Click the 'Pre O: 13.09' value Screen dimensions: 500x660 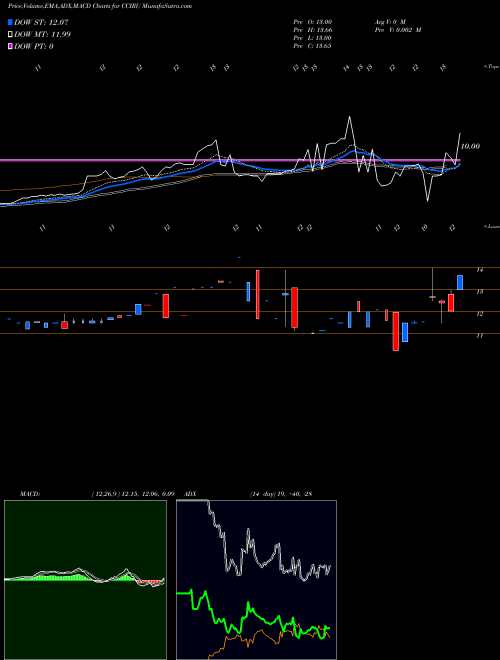313,21
